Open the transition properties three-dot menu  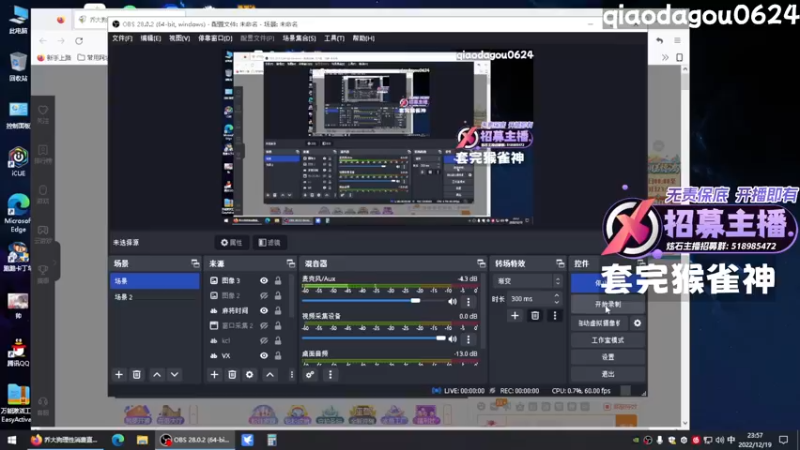point(555,316)
